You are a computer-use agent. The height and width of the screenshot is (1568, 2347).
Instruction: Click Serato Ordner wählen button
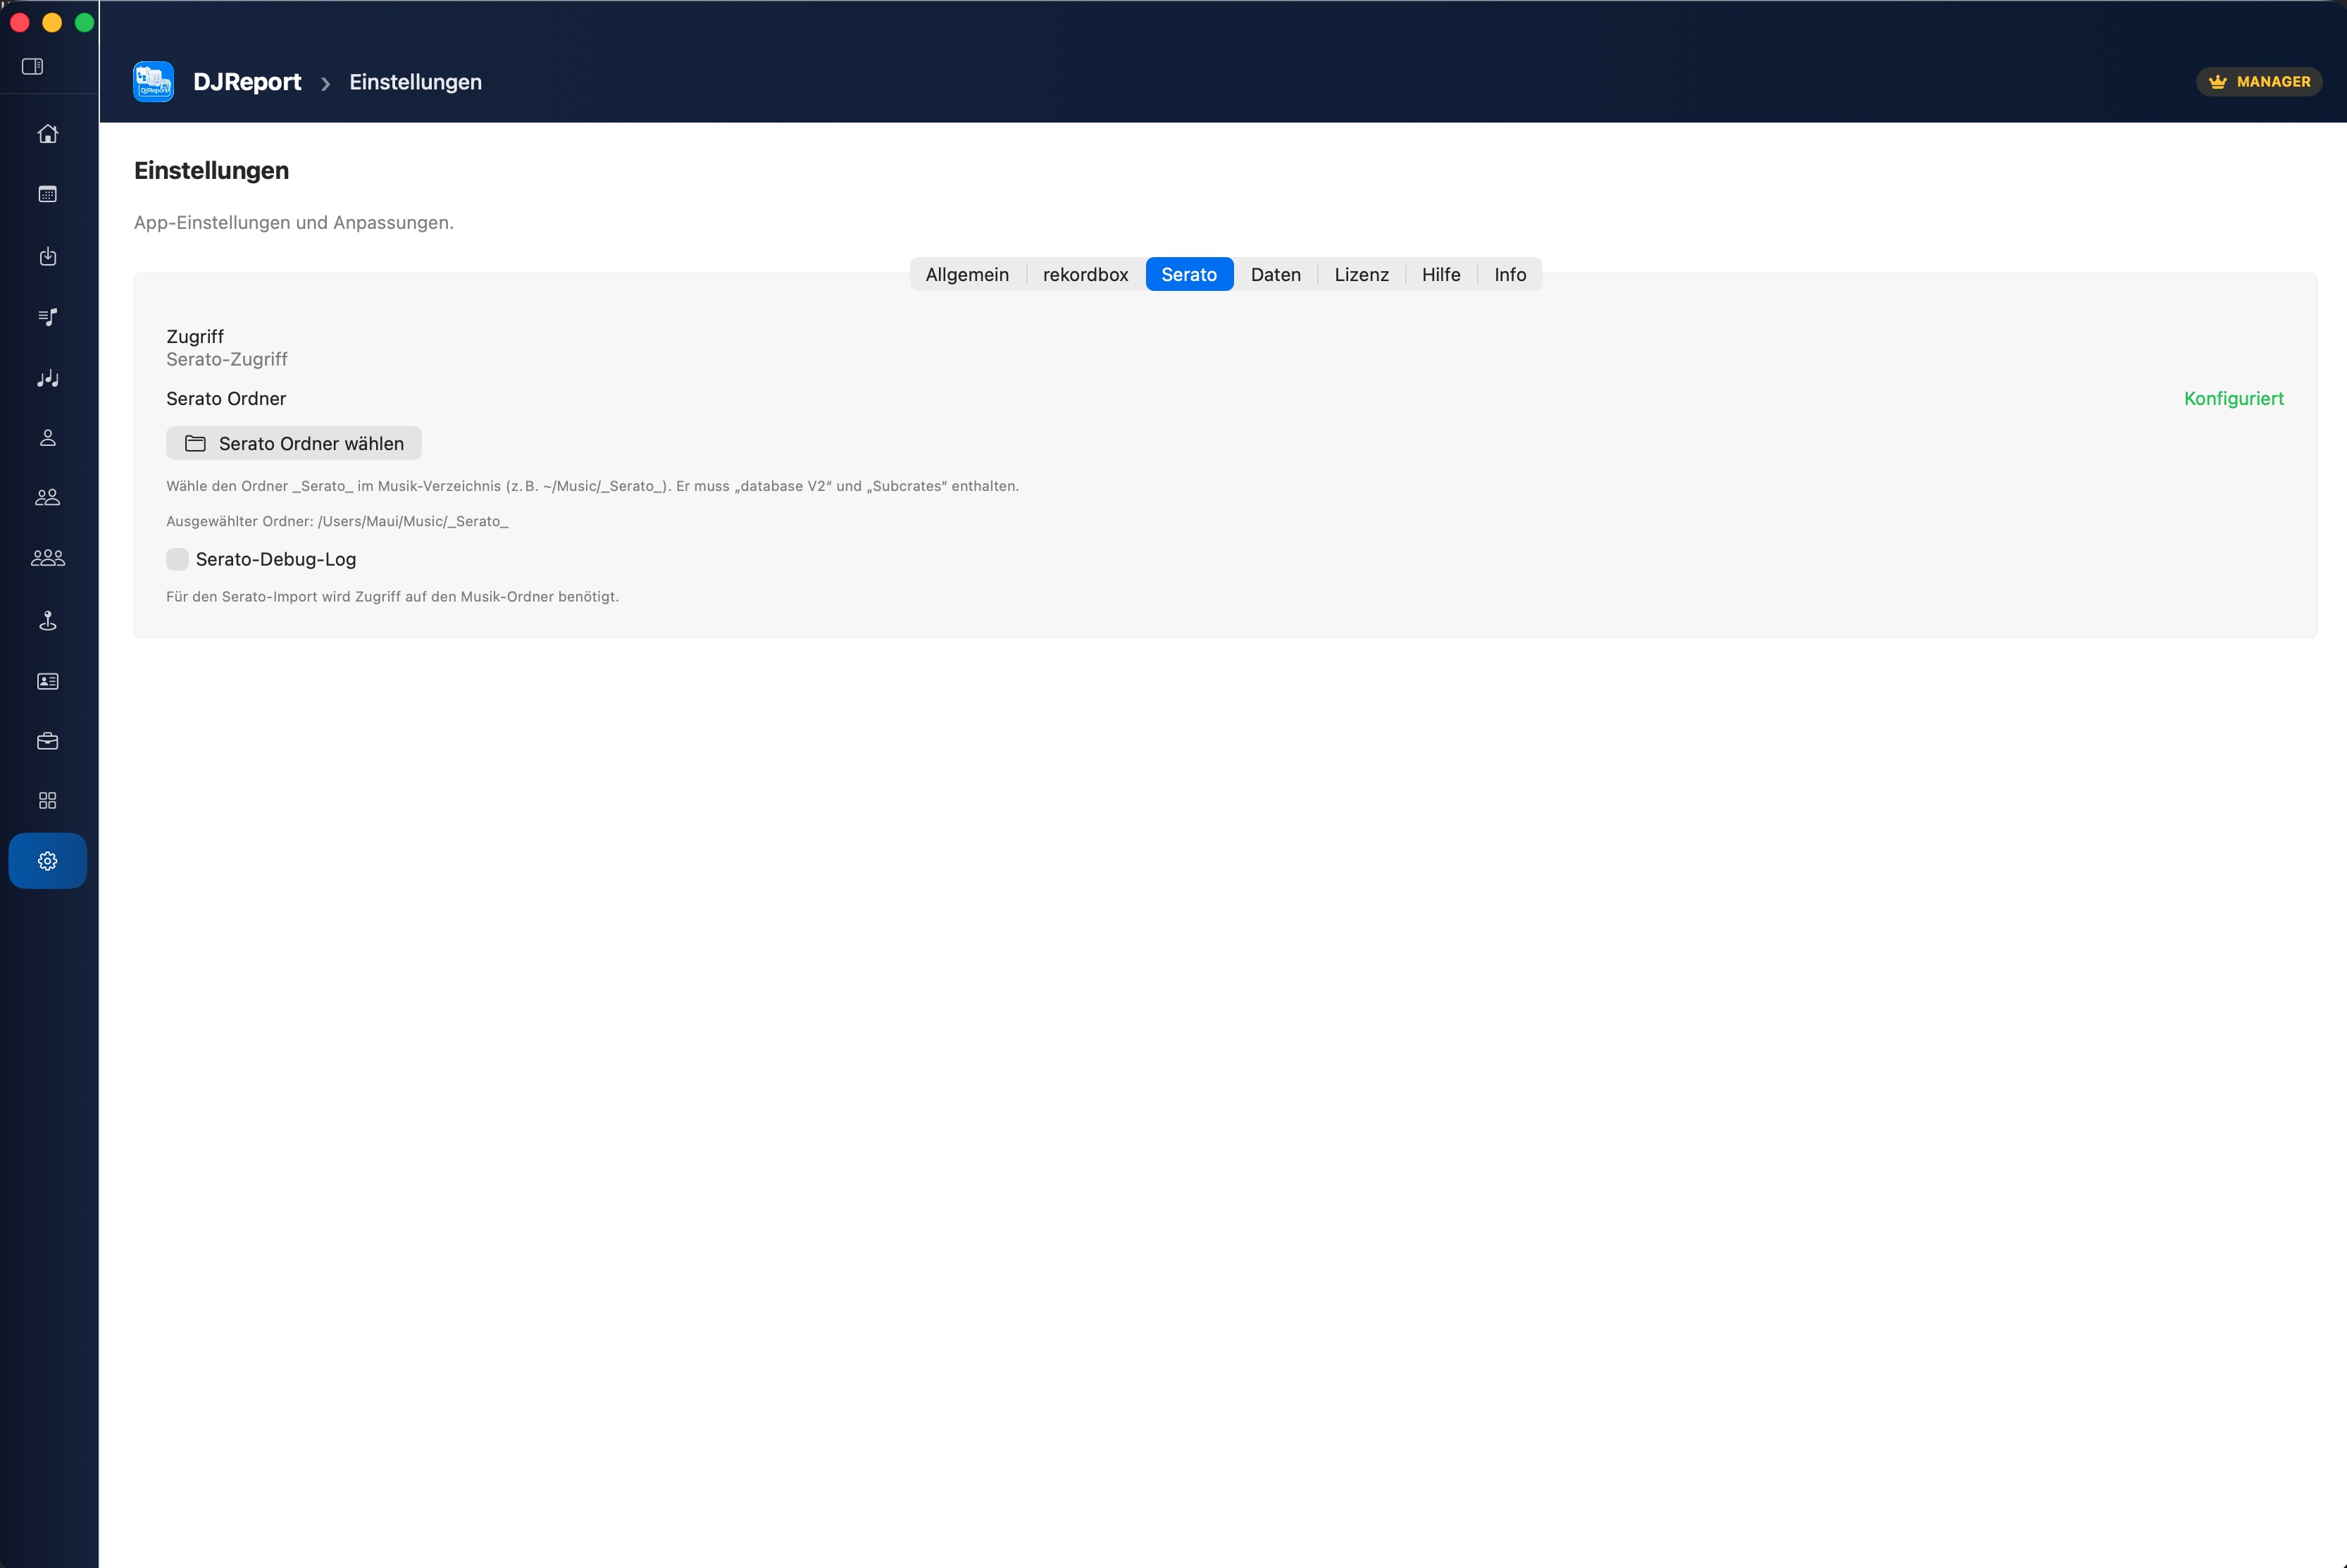tap(294, 444)
